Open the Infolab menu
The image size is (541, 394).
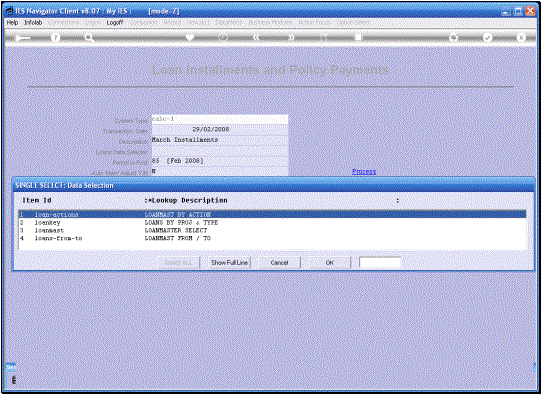(x=33, y=22)
